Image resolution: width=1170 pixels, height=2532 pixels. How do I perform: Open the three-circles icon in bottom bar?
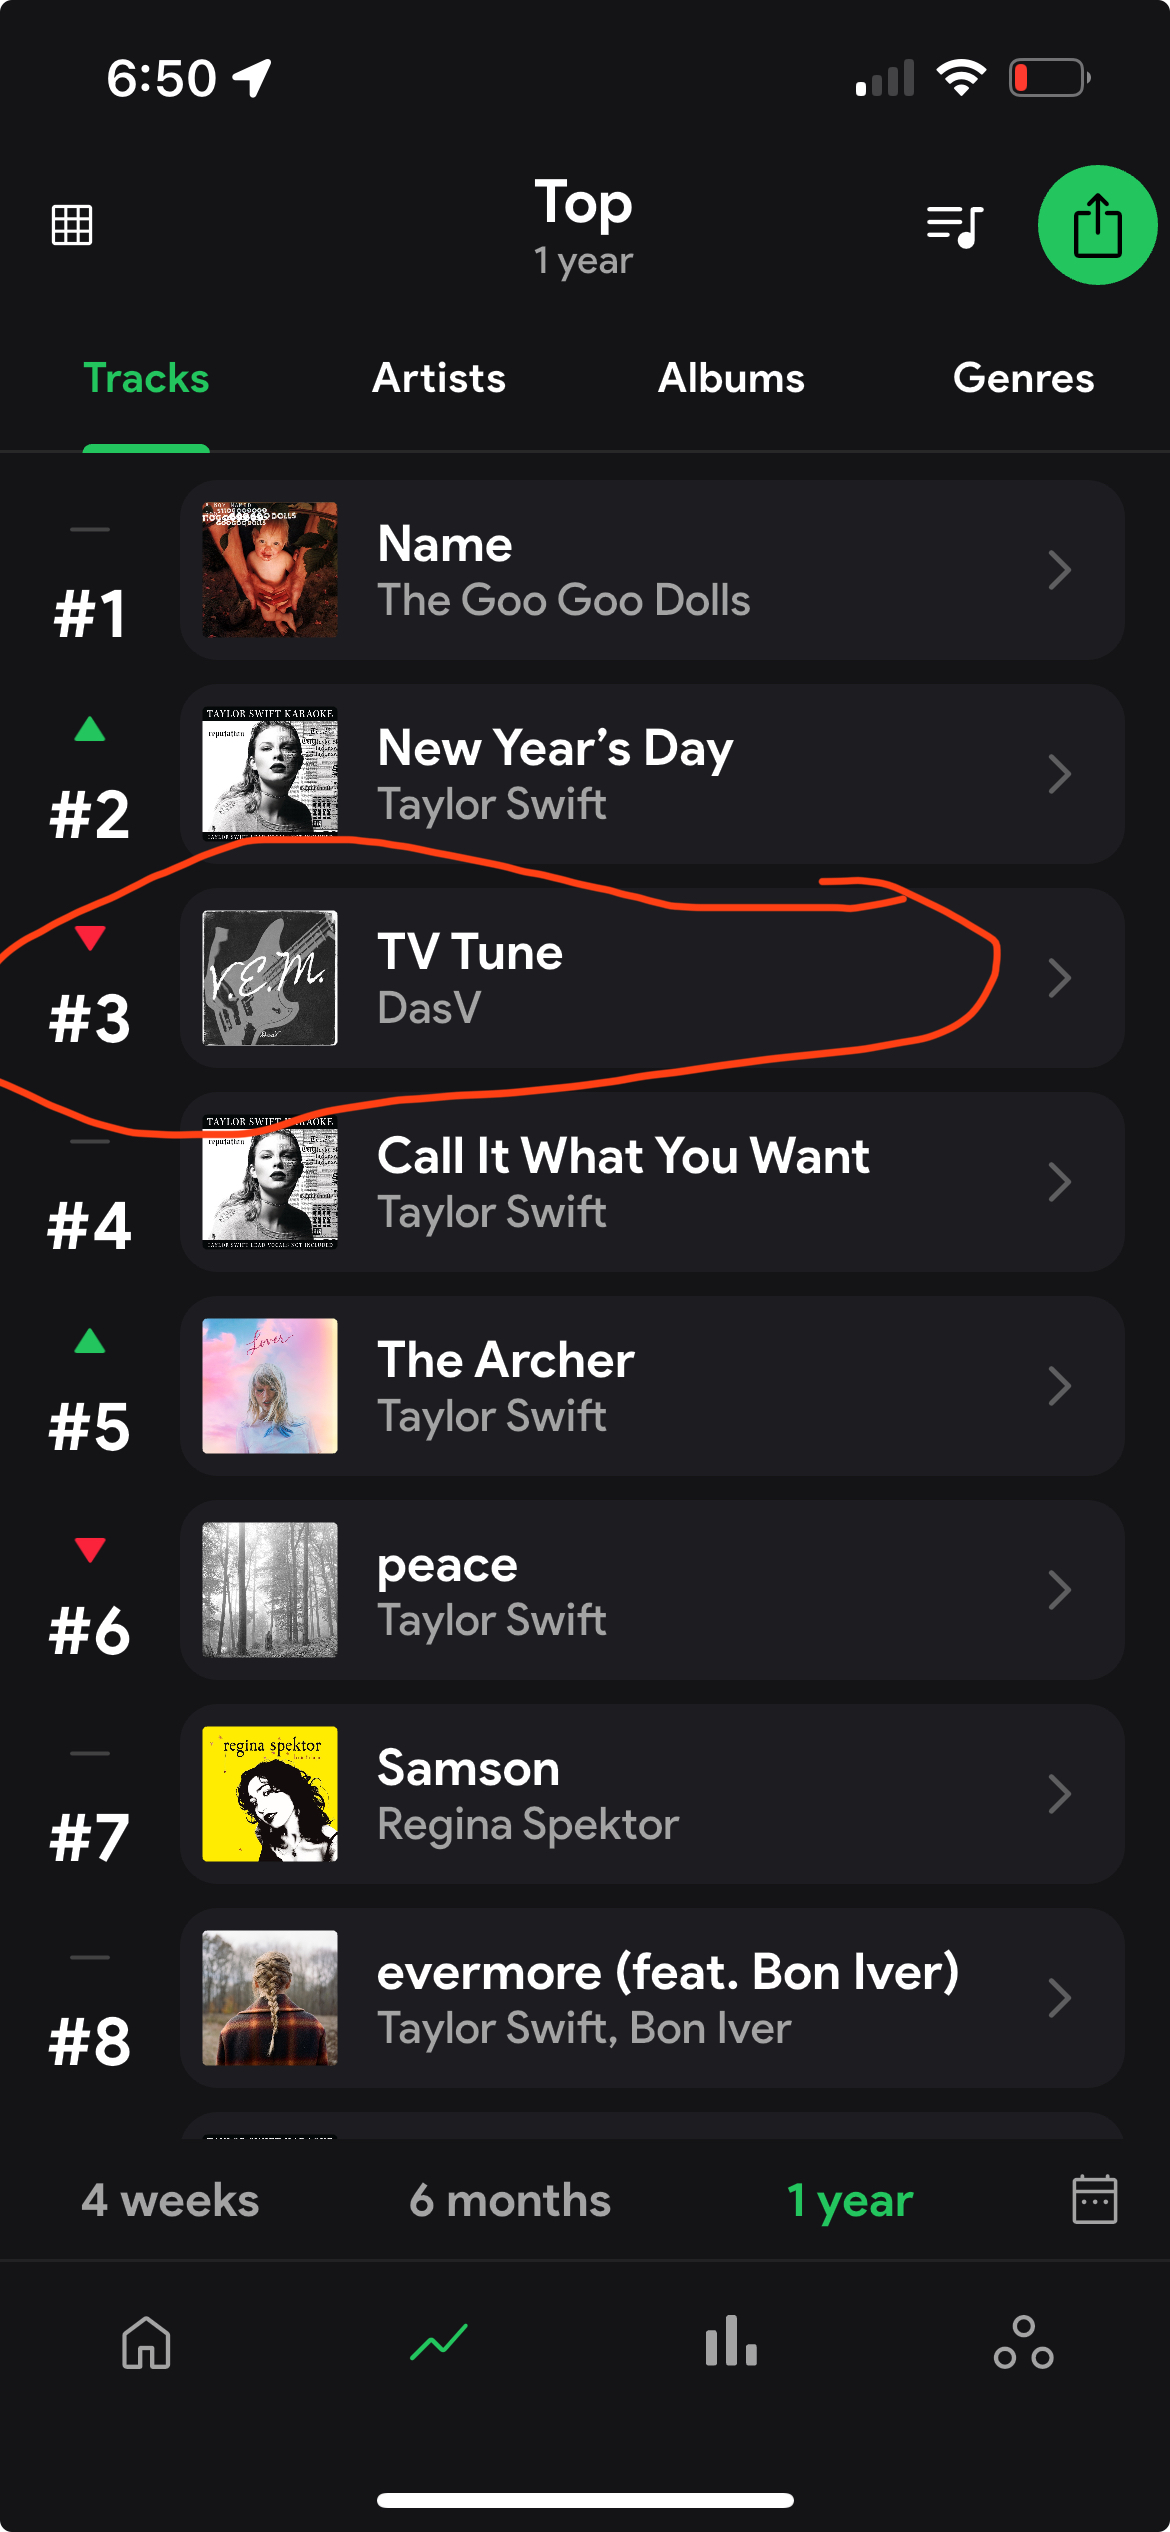tap(1023, 2342)
